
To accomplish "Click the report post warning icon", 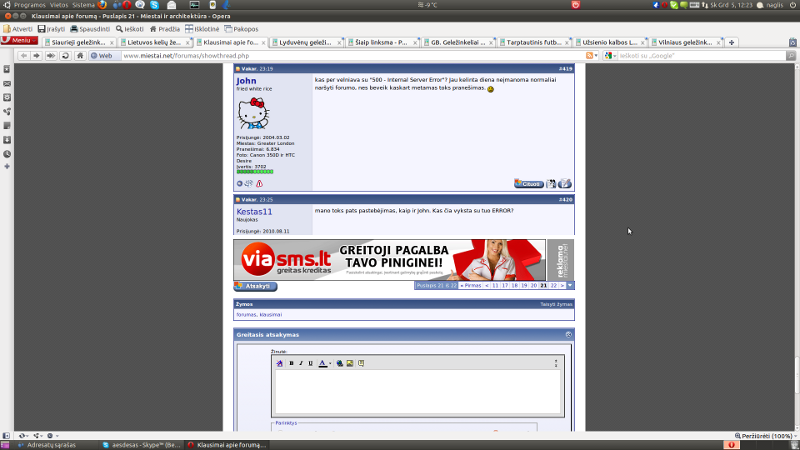I will click(259, 184).
